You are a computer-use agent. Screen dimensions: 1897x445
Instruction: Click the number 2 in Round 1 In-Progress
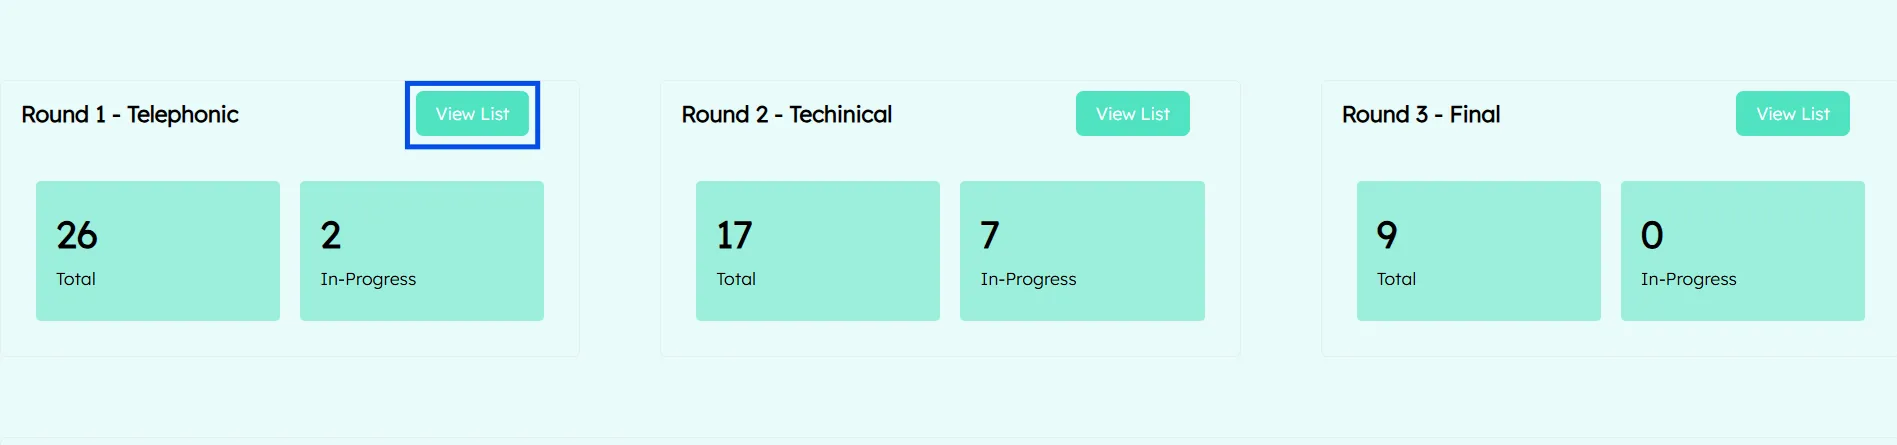pyautogui.click(x=331, y=235)
